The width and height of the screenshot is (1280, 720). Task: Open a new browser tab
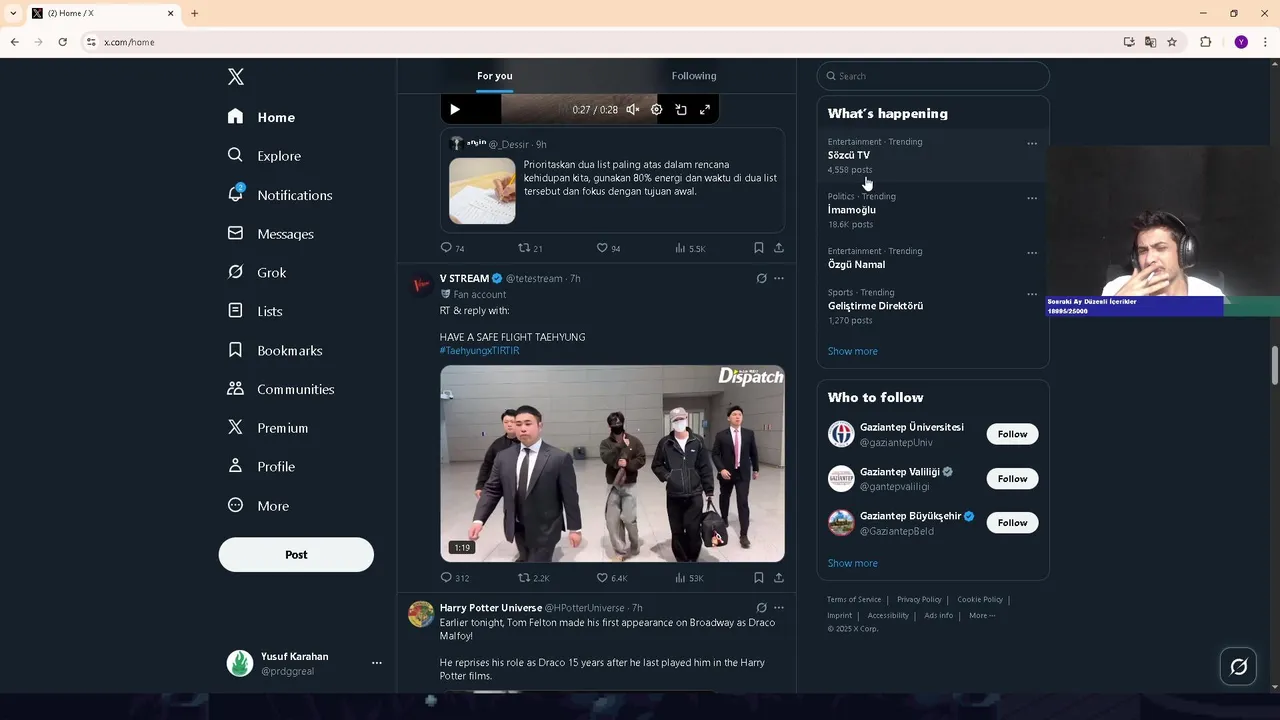coord(195,13)
